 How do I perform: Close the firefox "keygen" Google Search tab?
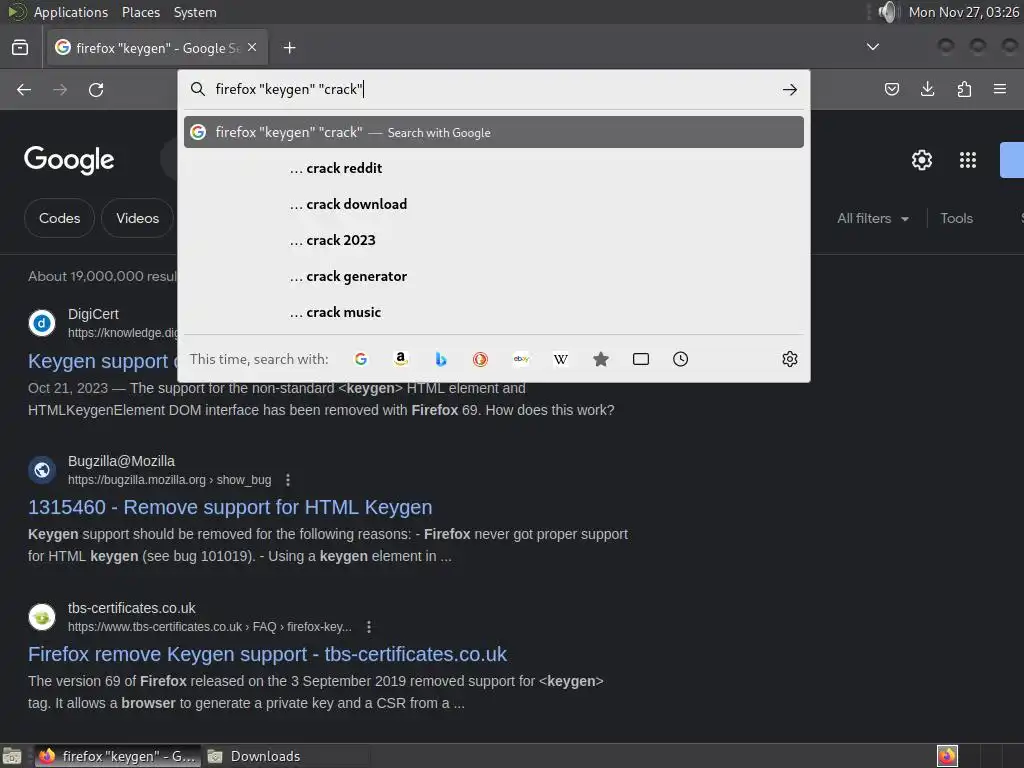pos(252,48)
